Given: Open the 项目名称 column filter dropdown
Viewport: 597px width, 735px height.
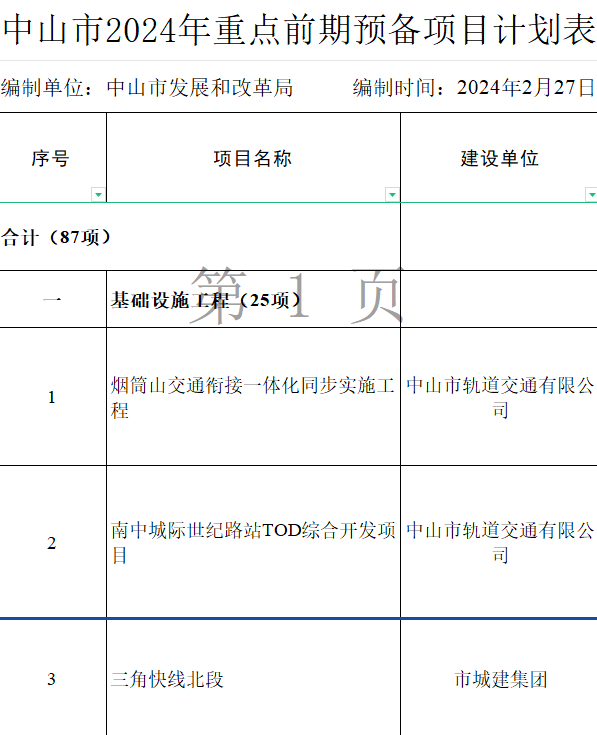Looking at the screenshot, I should tap(392, 194).
